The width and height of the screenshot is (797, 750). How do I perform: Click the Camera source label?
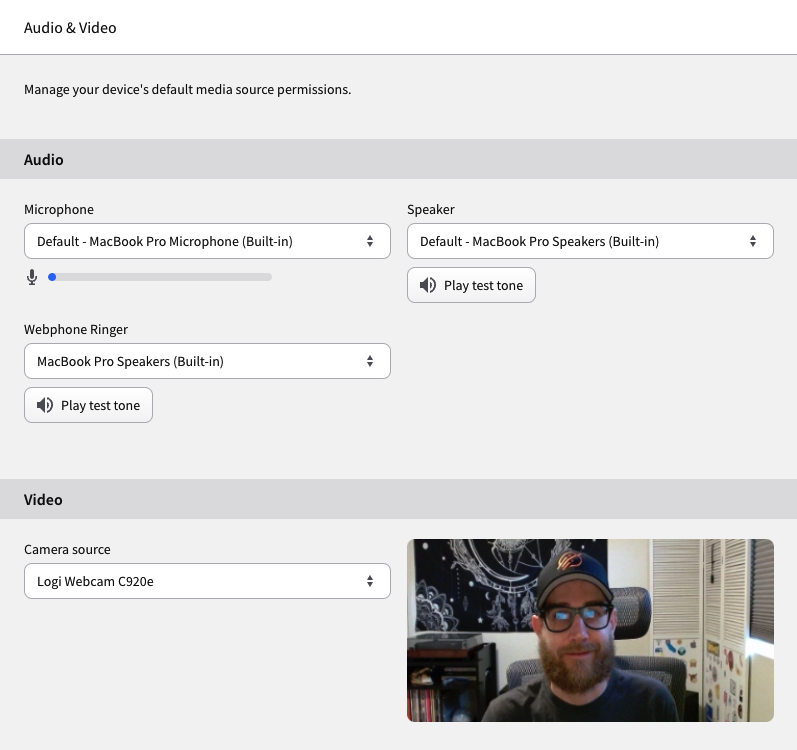pyautogui.click(x=67, y=549)
